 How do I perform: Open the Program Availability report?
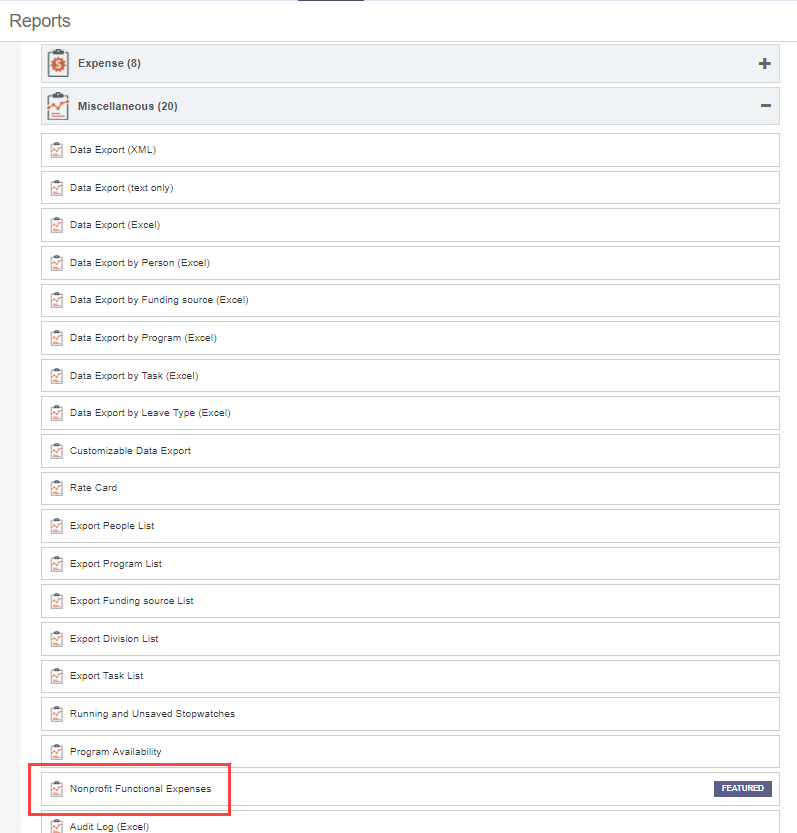(x=410, y=752)
